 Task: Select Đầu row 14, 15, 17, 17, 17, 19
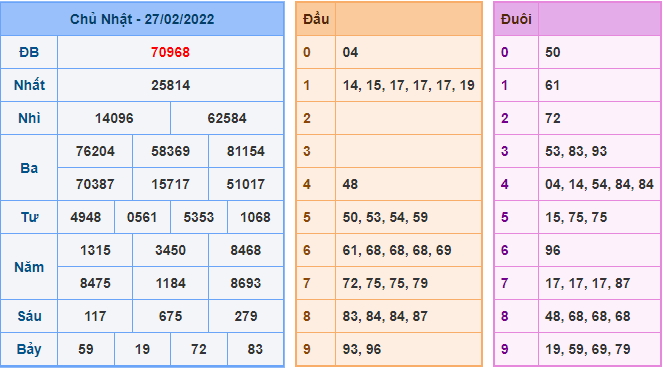pyautogui.click(x=408, y=85)
